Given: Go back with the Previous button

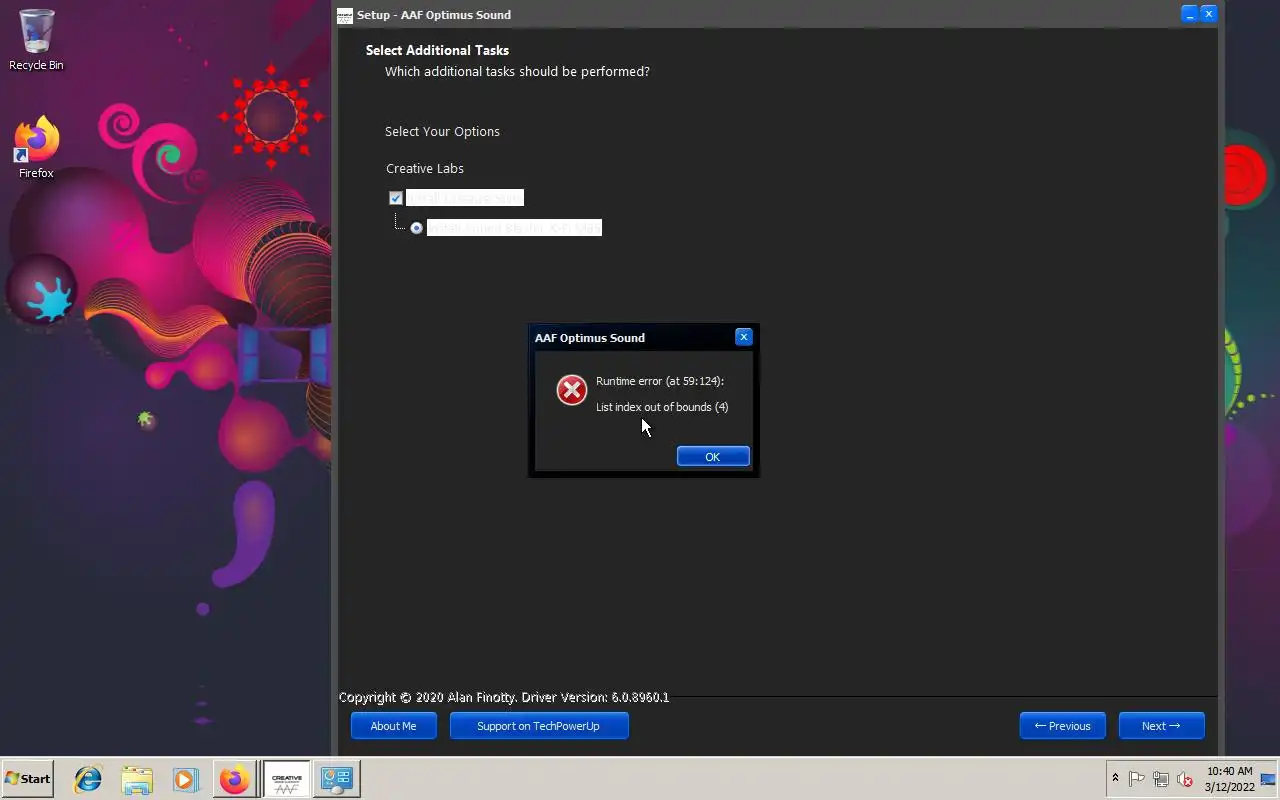Looking at the screenshot, I should (1062, 726).
